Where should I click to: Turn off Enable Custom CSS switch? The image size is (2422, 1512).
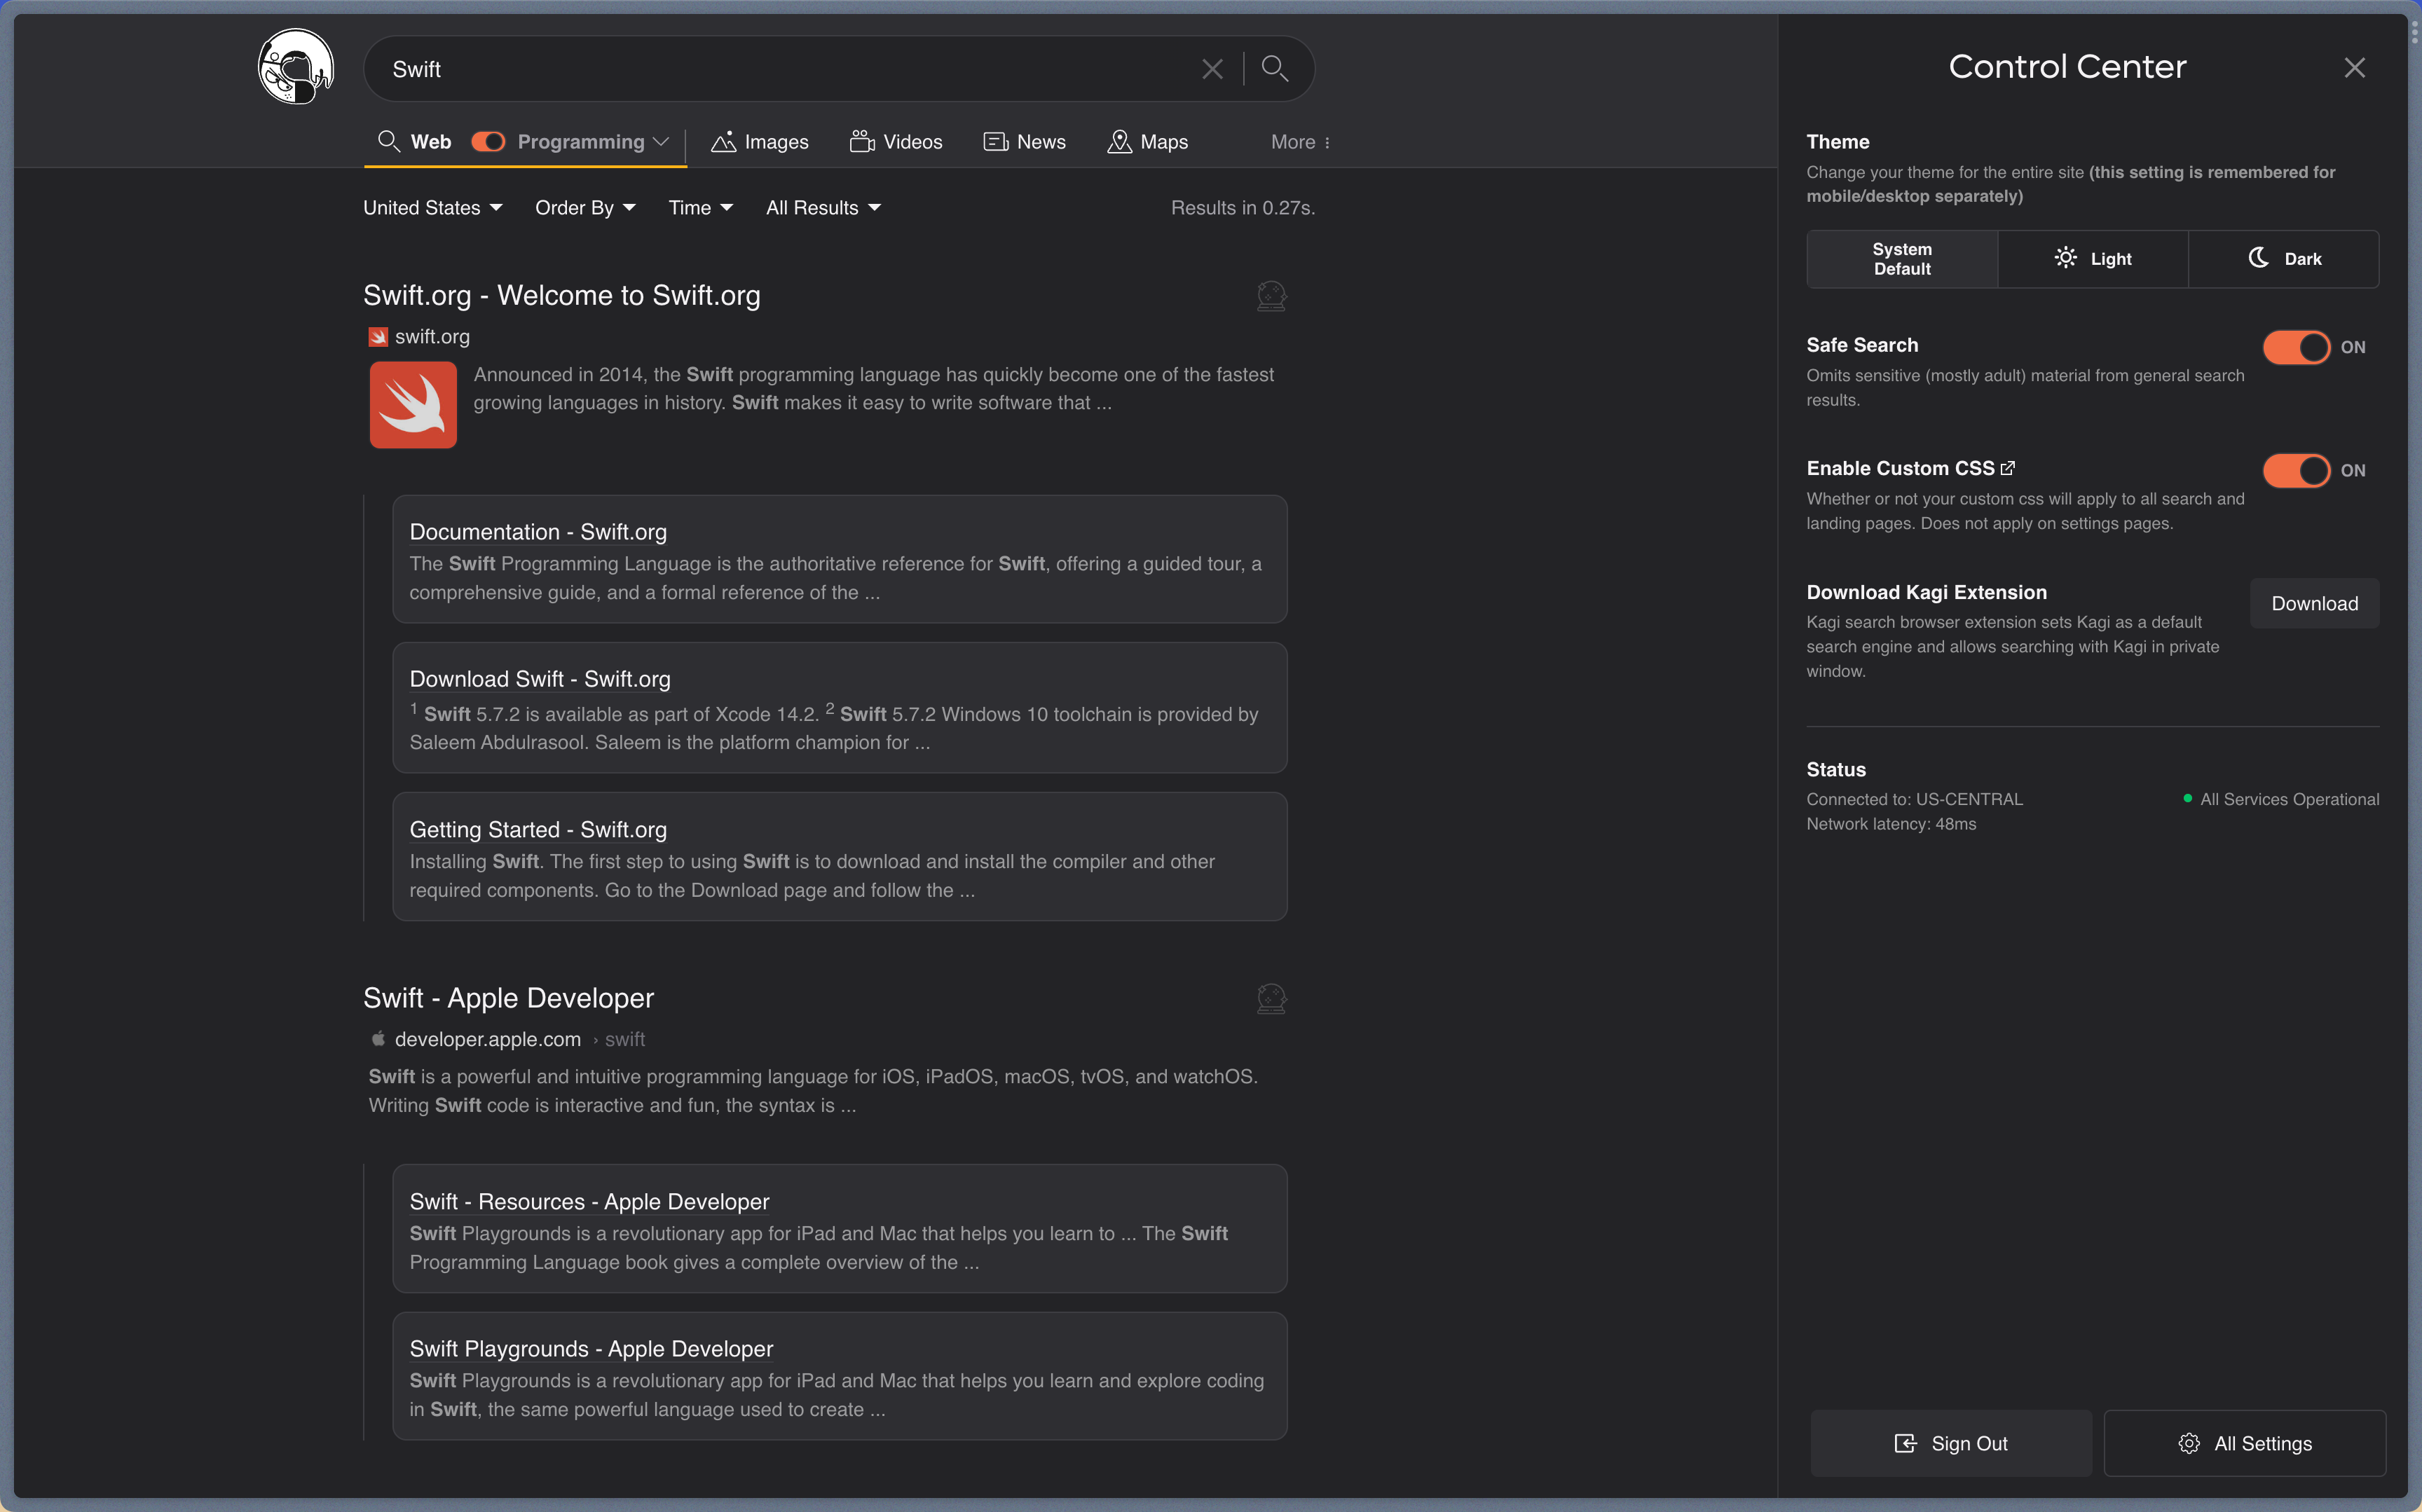tap(2296, 470)
